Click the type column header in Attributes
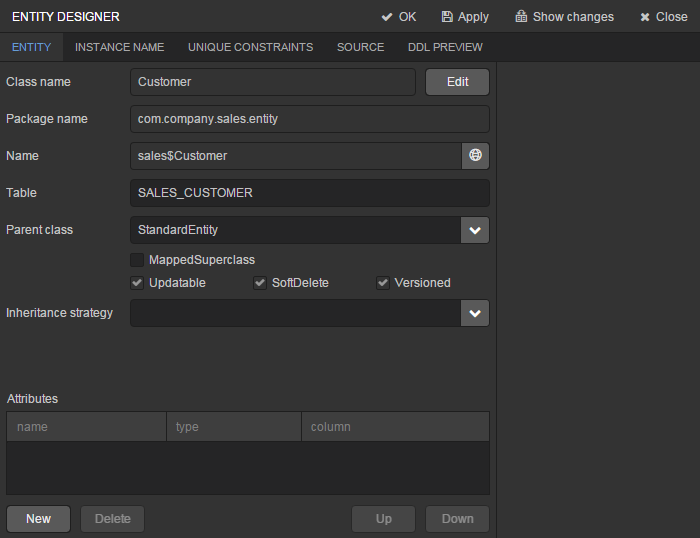This screenshot has height=538, width=700. click(233, 427)
